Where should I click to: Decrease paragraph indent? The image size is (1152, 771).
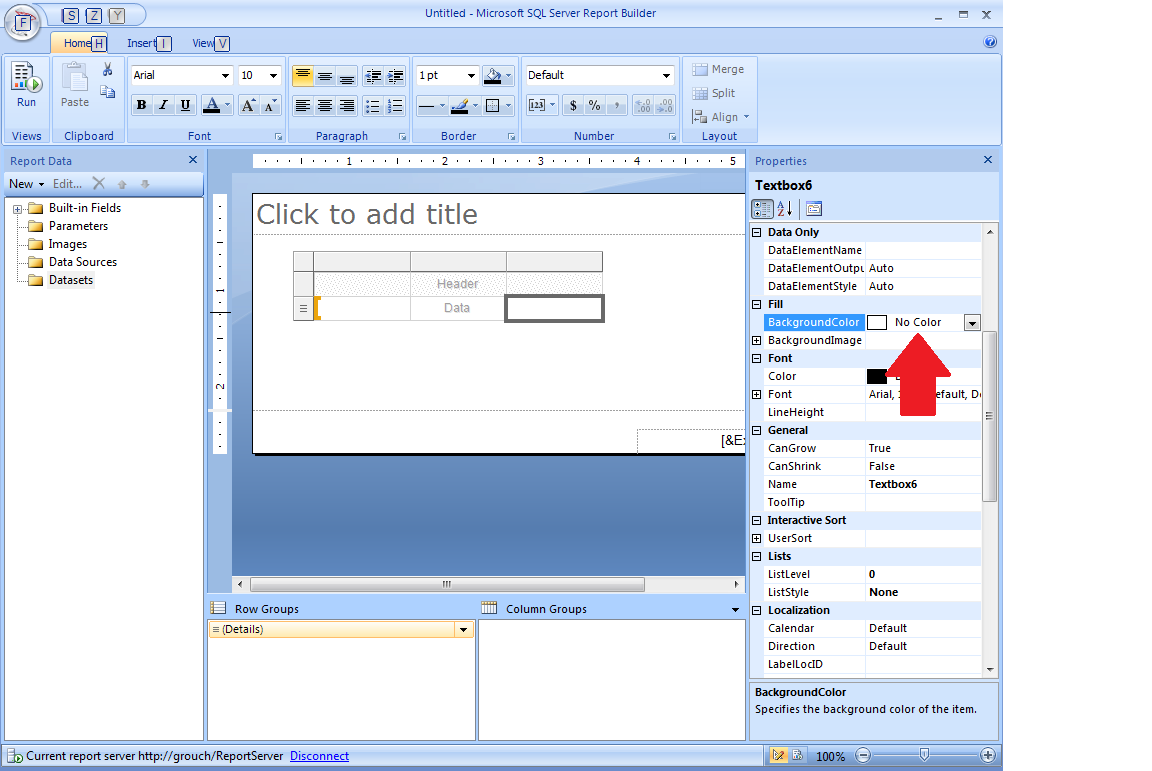coord(373,76)
